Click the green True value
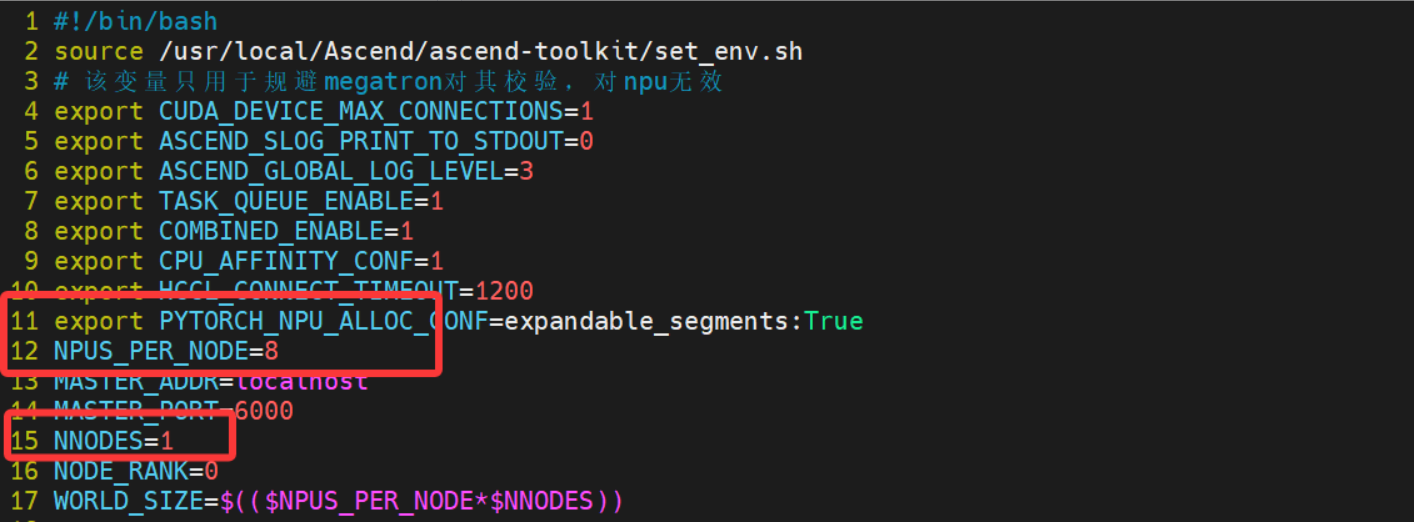Image resolution: width=1414 pixels, height=522 pixels. click(x=833, y=321)
